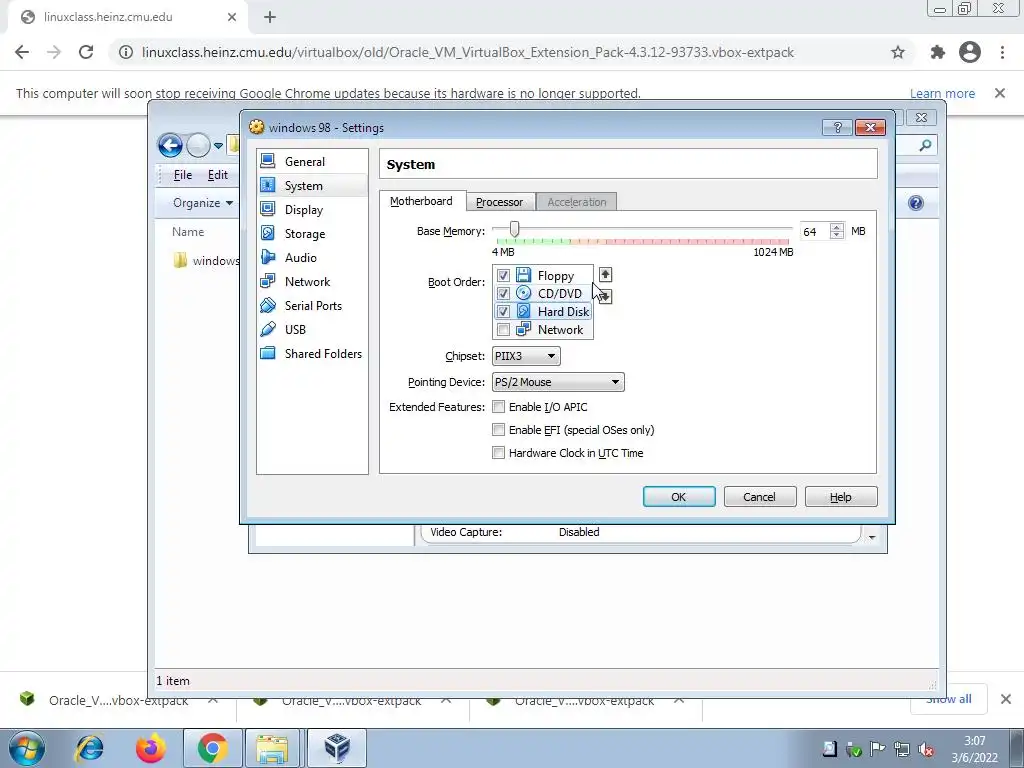The width and height of the screenshot is (1024, 768).
Task: Uncheck Hard Disk boot checkbox
Action: tap(503, 312)
